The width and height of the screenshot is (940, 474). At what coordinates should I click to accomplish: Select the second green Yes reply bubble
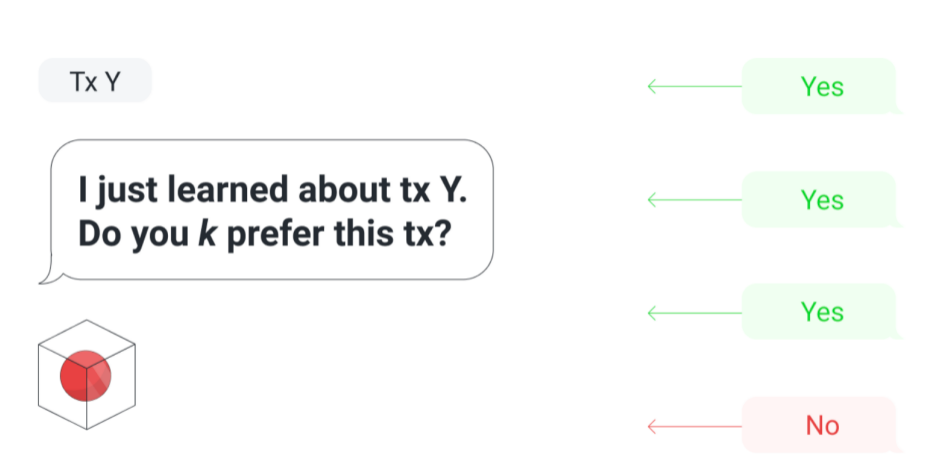[821, 200]
